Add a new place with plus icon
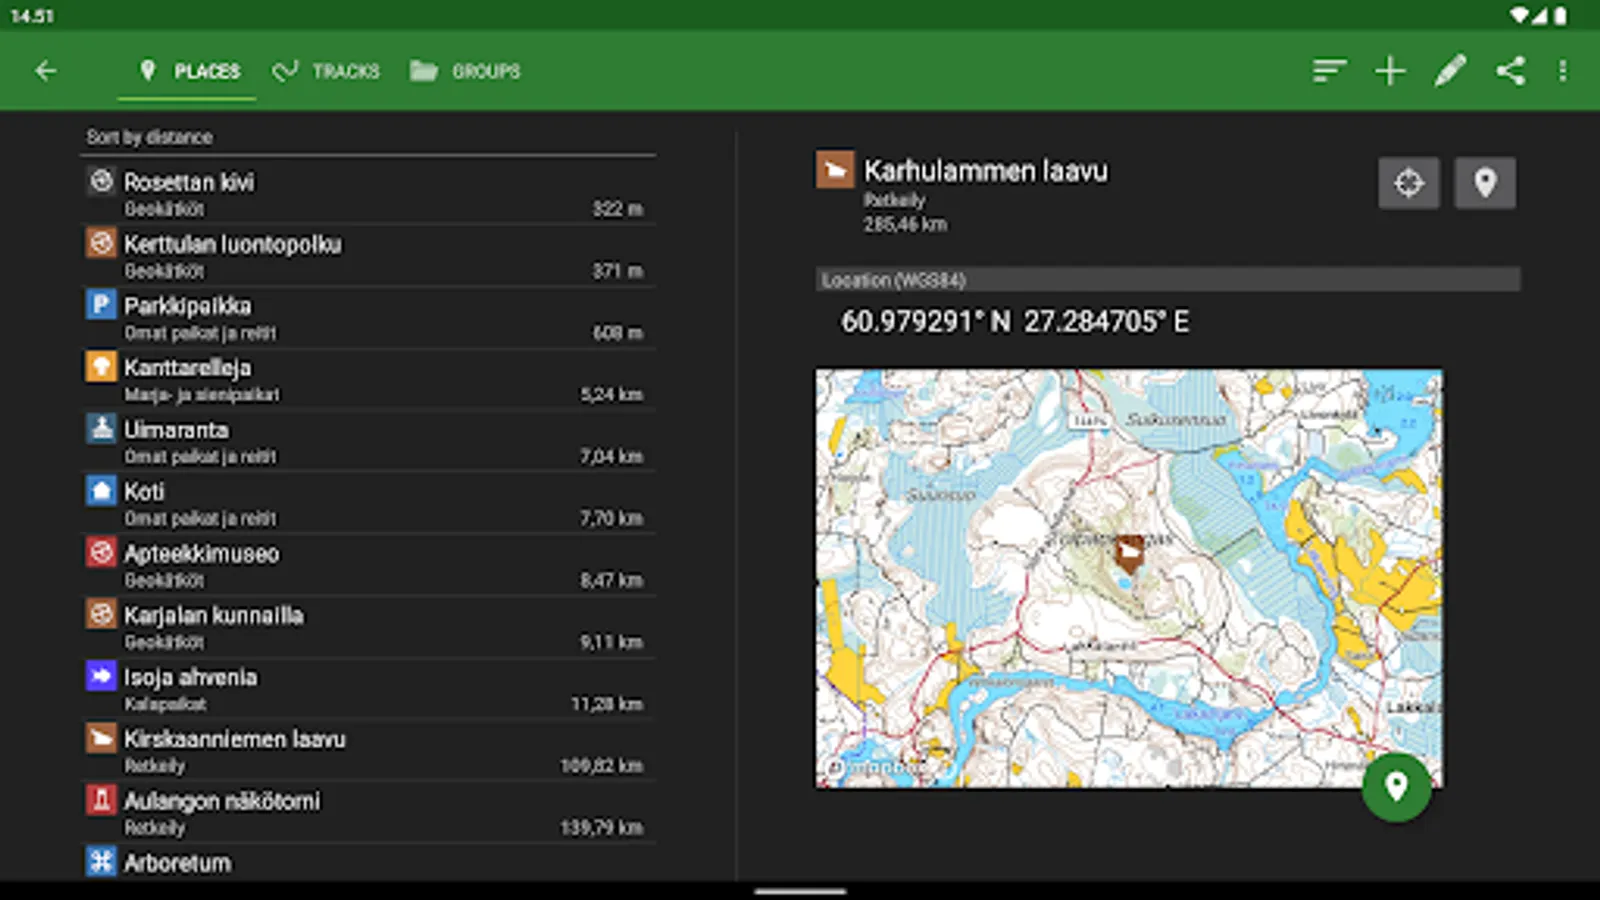 point(1390,71)
